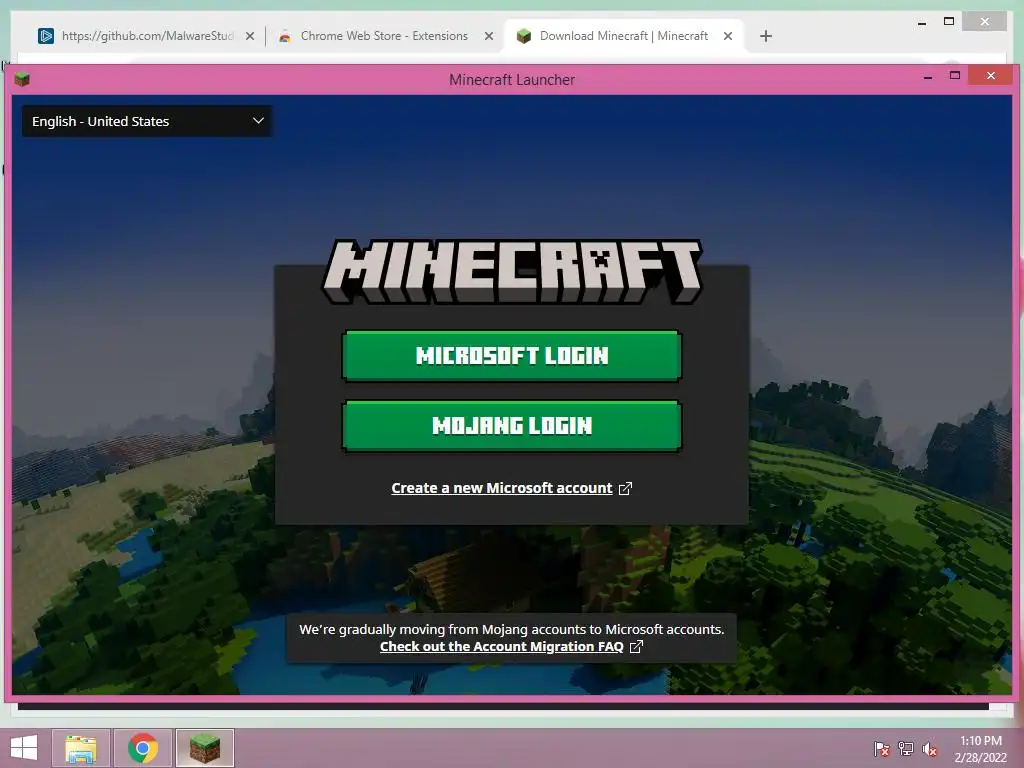The image size is (1024, 768).
Task: Open the Windows Start menu
Action: (x=24, y=748)
